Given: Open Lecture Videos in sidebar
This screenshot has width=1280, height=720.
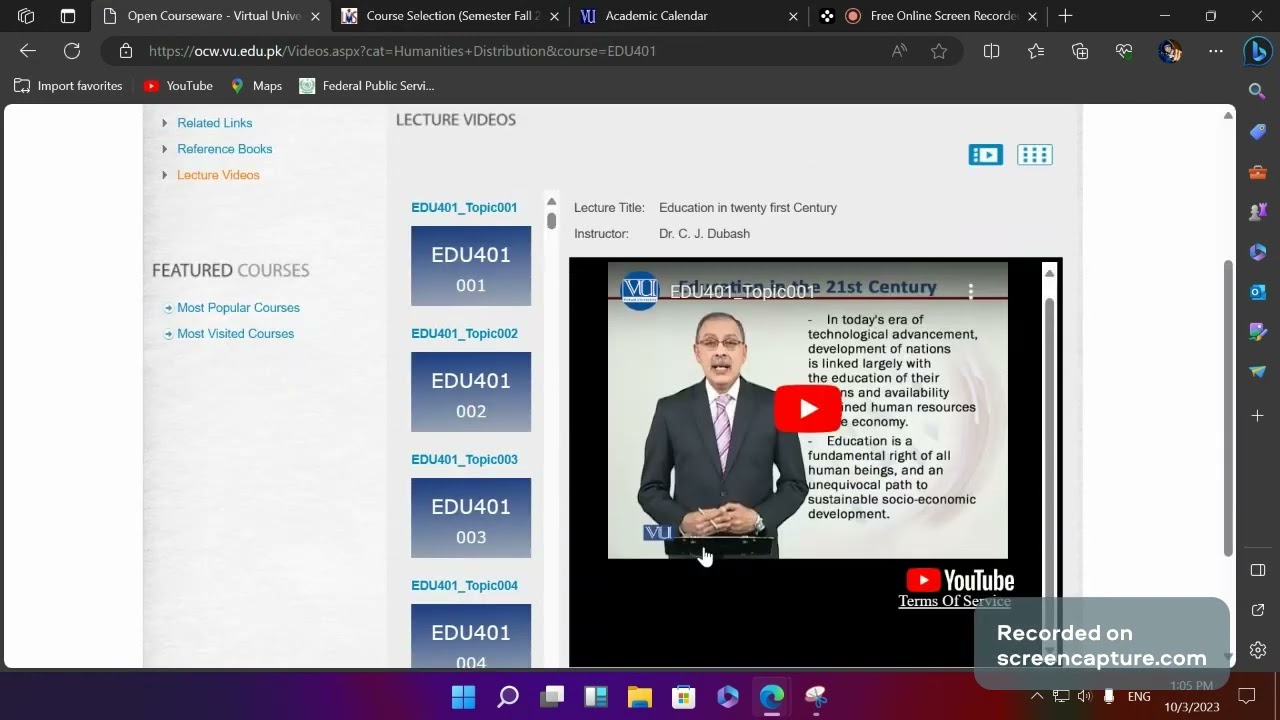Looking at the screenshot, I should click(x=218, y=175).
